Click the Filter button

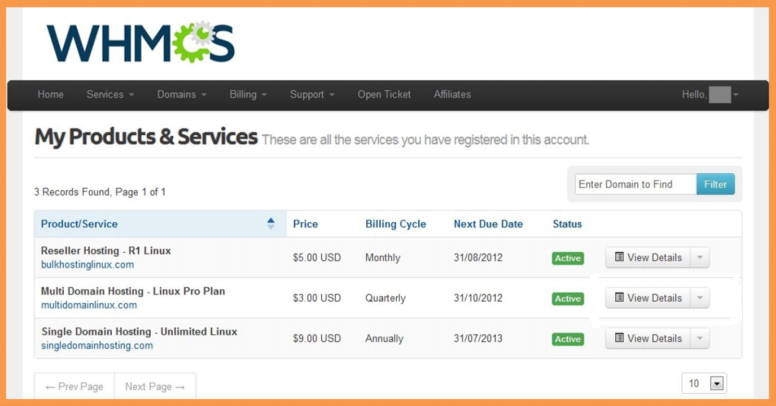pos(715,184)
